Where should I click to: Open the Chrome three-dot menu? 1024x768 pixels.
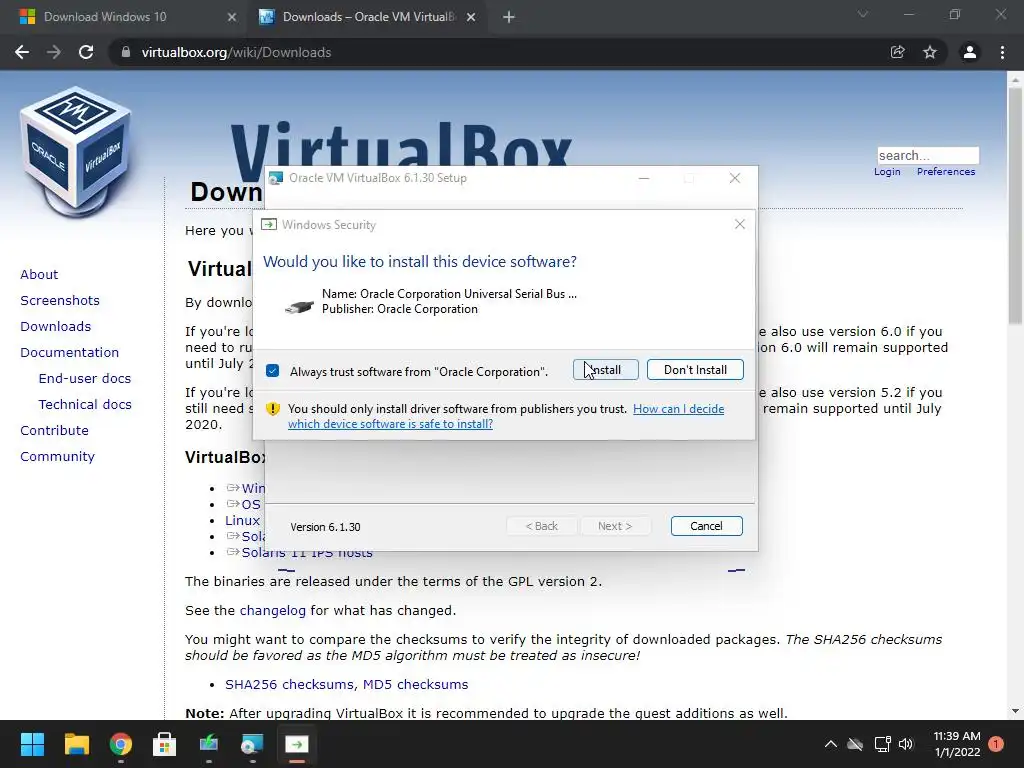1002,52
